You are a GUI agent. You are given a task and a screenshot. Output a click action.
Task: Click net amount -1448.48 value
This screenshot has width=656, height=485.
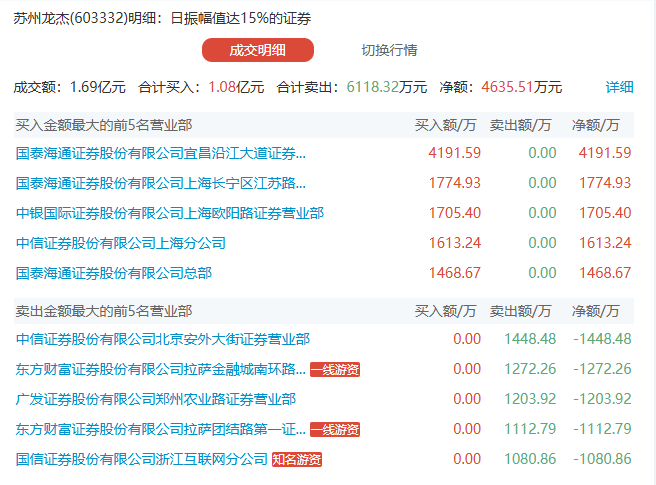coord(602,339)
